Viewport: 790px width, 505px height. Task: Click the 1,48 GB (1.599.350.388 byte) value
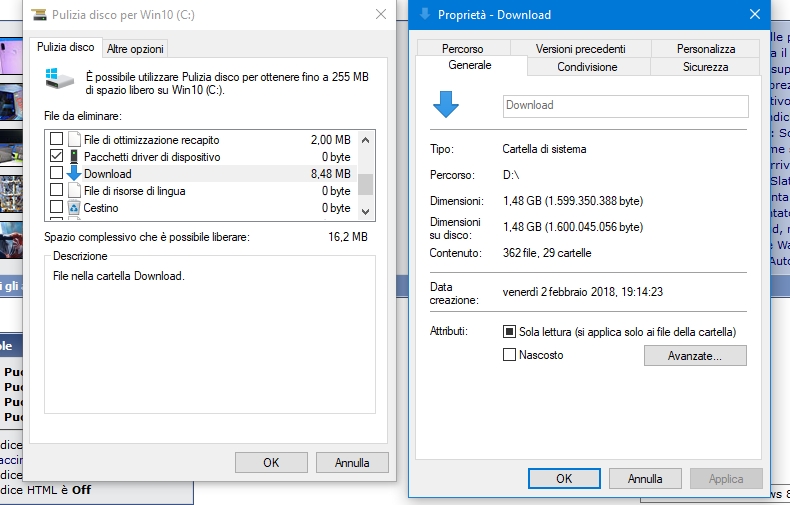pyautogui.click(x=573, y=201)
